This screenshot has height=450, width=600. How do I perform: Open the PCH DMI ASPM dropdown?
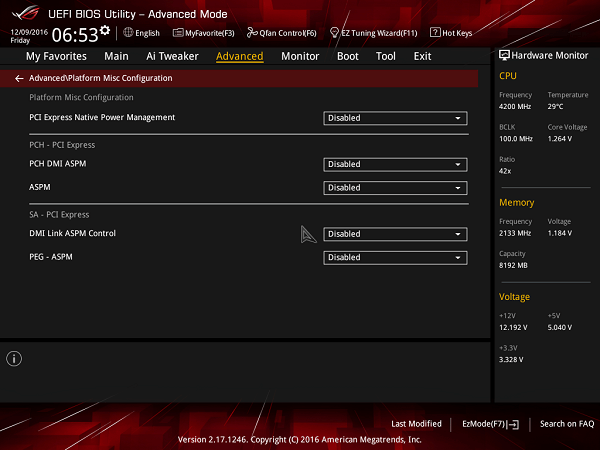click(x=395, y=165)
